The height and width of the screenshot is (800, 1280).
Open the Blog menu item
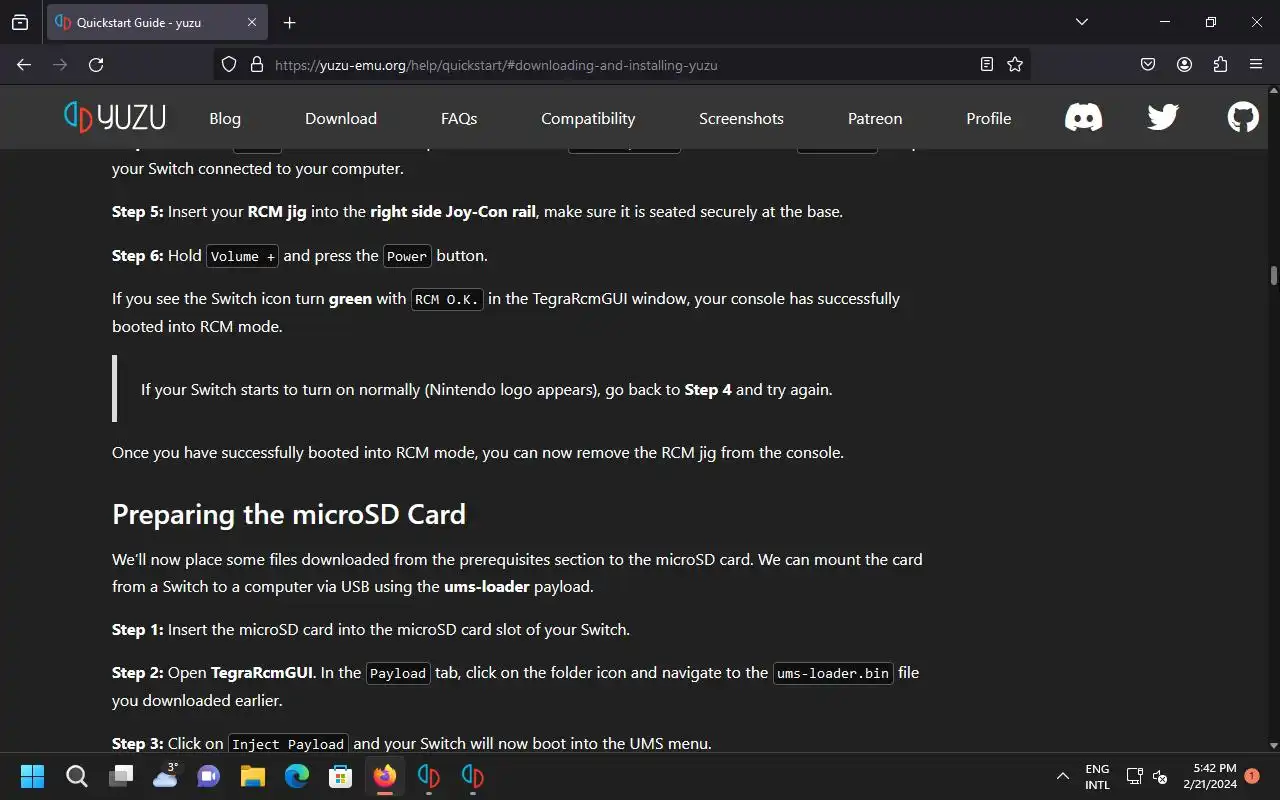[225, 118]
